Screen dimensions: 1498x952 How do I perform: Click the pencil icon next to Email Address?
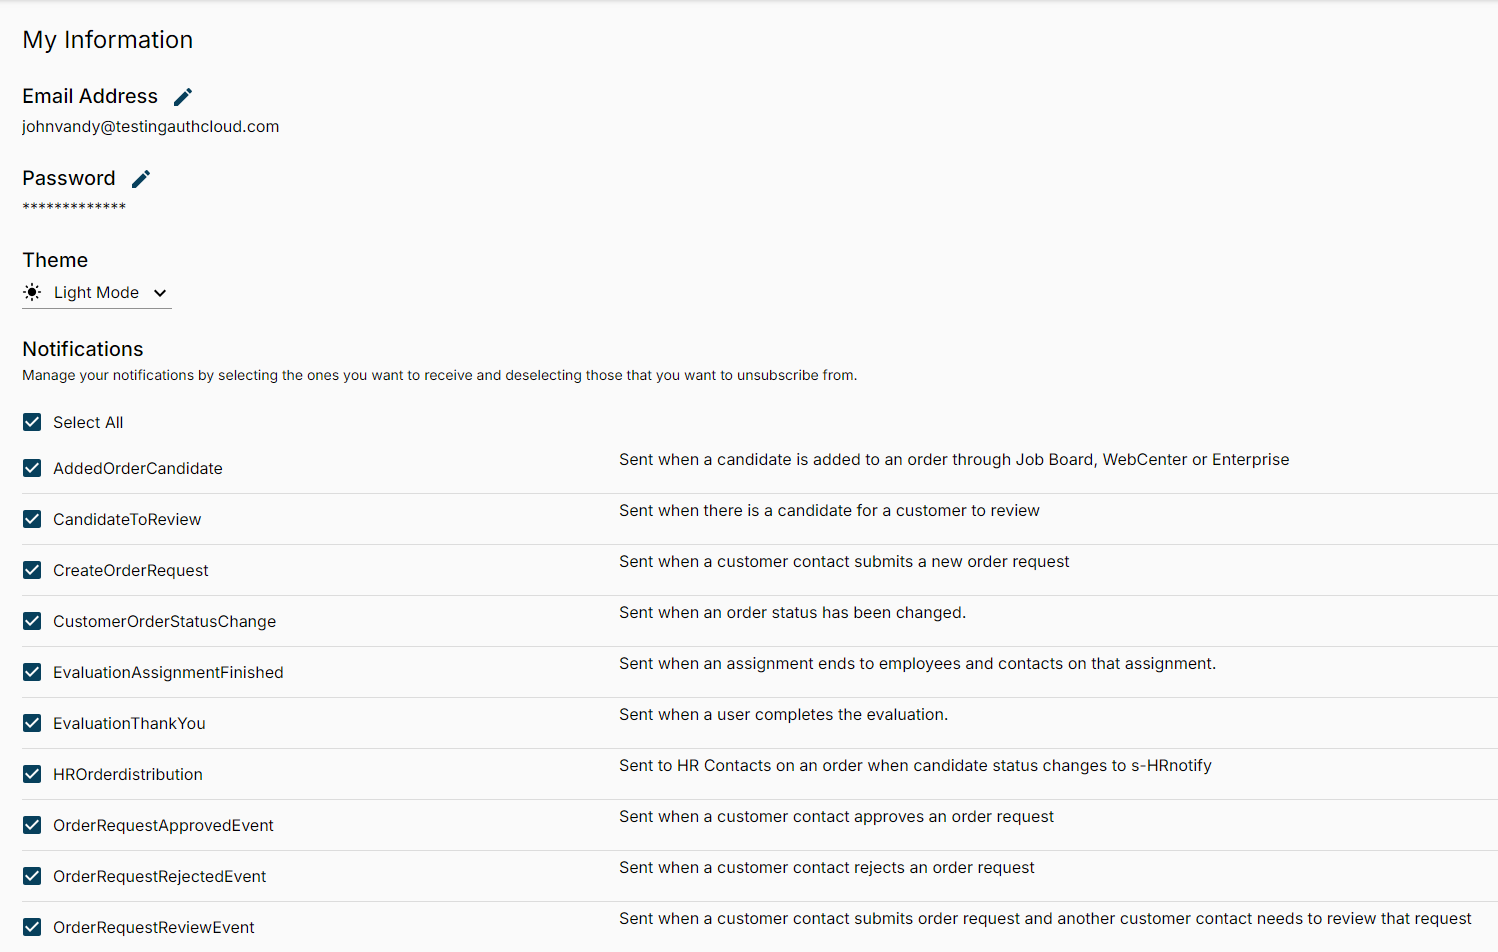[x=183, y=97]
